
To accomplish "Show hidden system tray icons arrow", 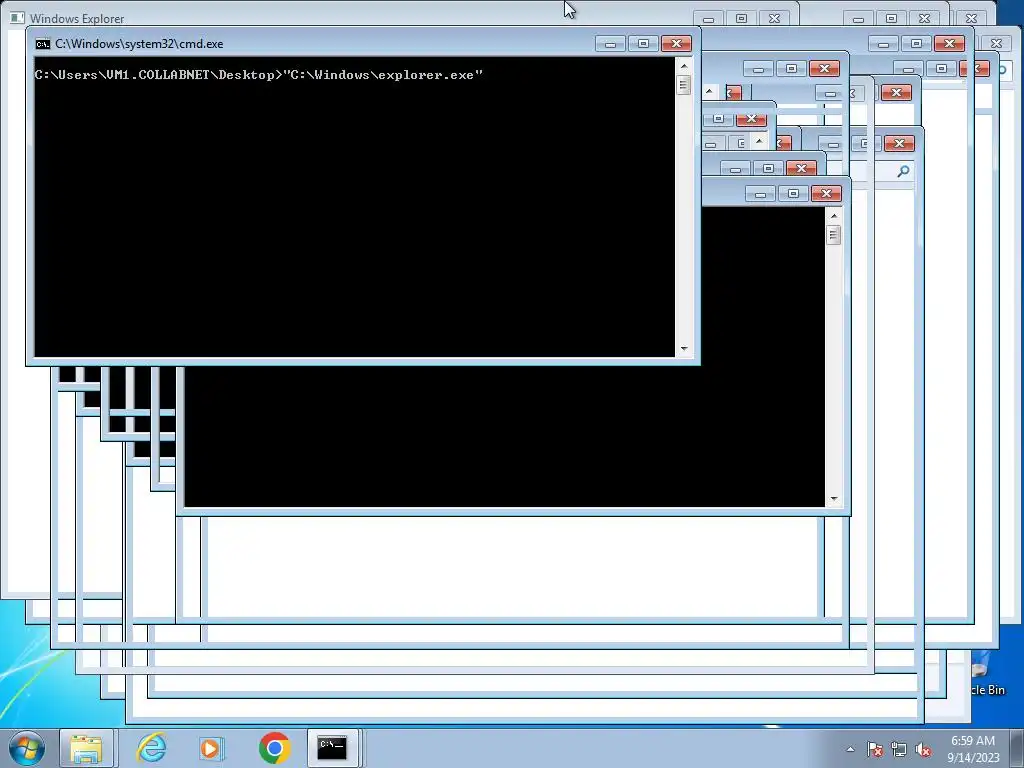I will (x=850, y=749).
